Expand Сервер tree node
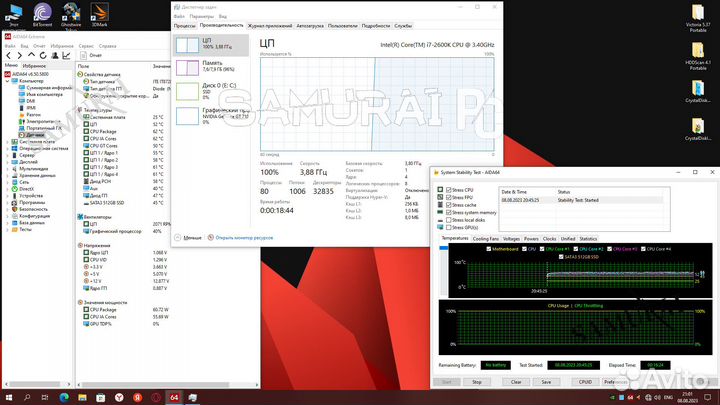This screenshot has width=720, height=405. point(7,155)
